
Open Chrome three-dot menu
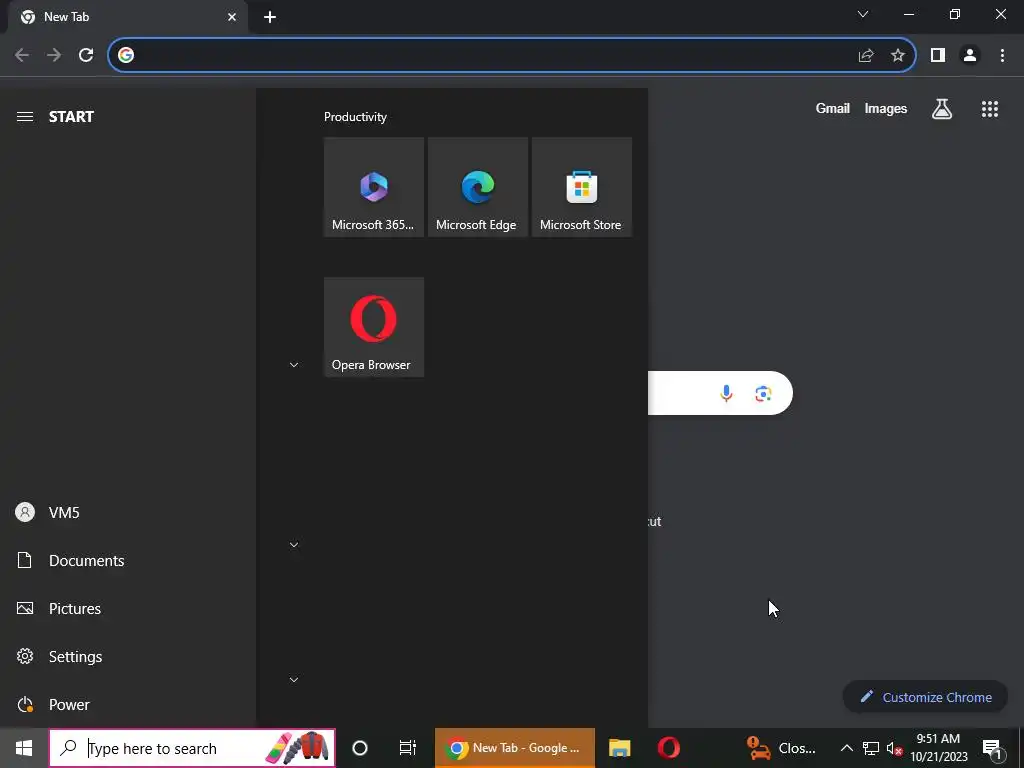(x=1002, y=56)
